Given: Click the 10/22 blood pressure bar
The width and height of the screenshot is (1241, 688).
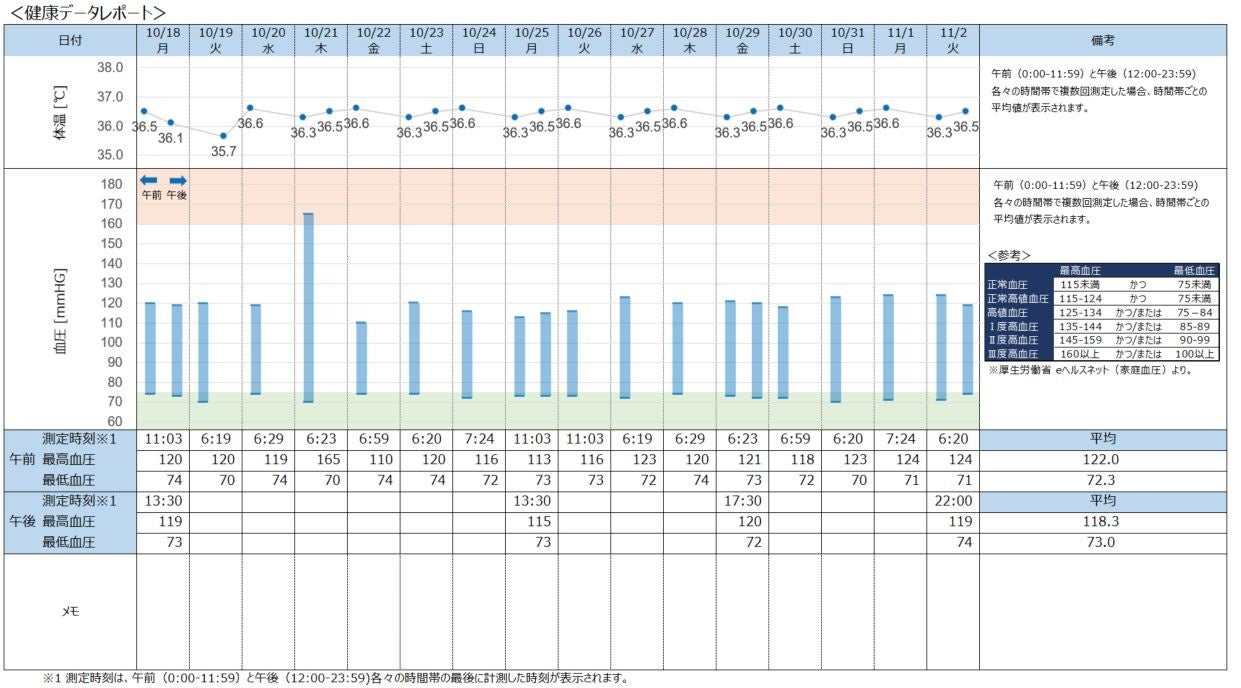Looking at the screenshot, I should tap(361, 358).
